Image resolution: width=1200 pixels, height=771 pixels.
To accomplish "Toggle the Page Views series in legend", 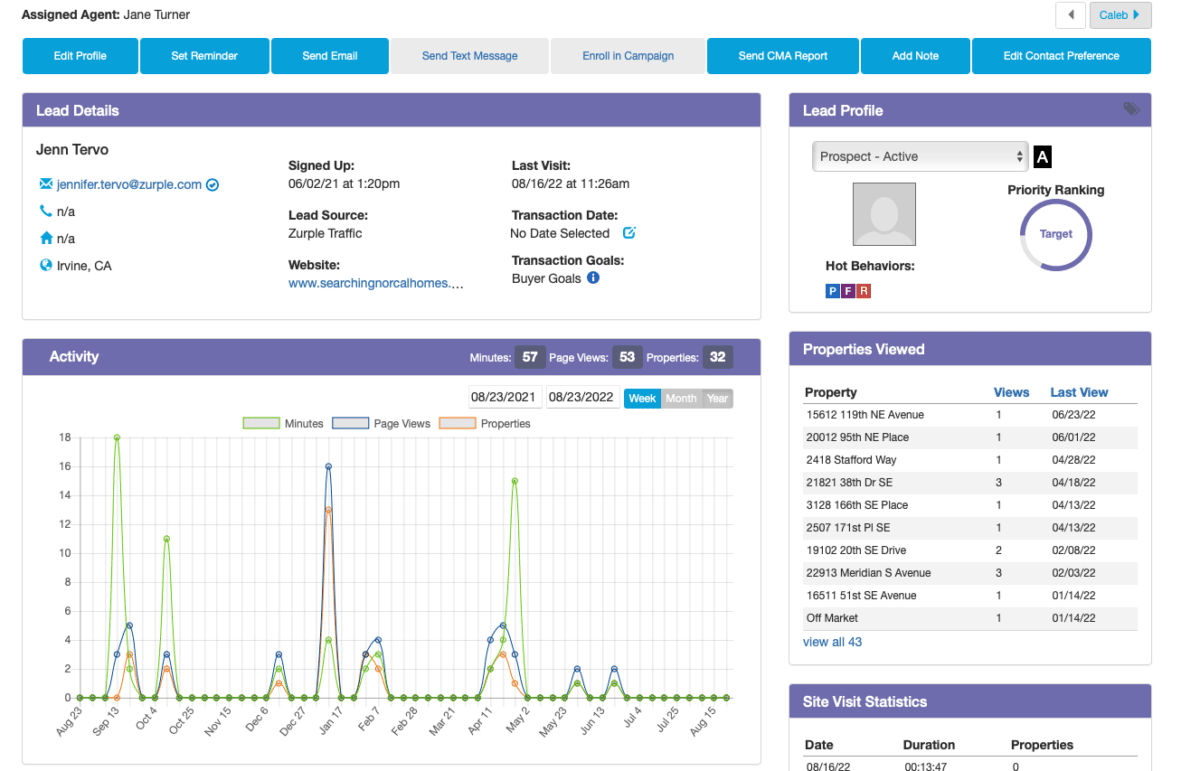I will click(x=381, y=423).
